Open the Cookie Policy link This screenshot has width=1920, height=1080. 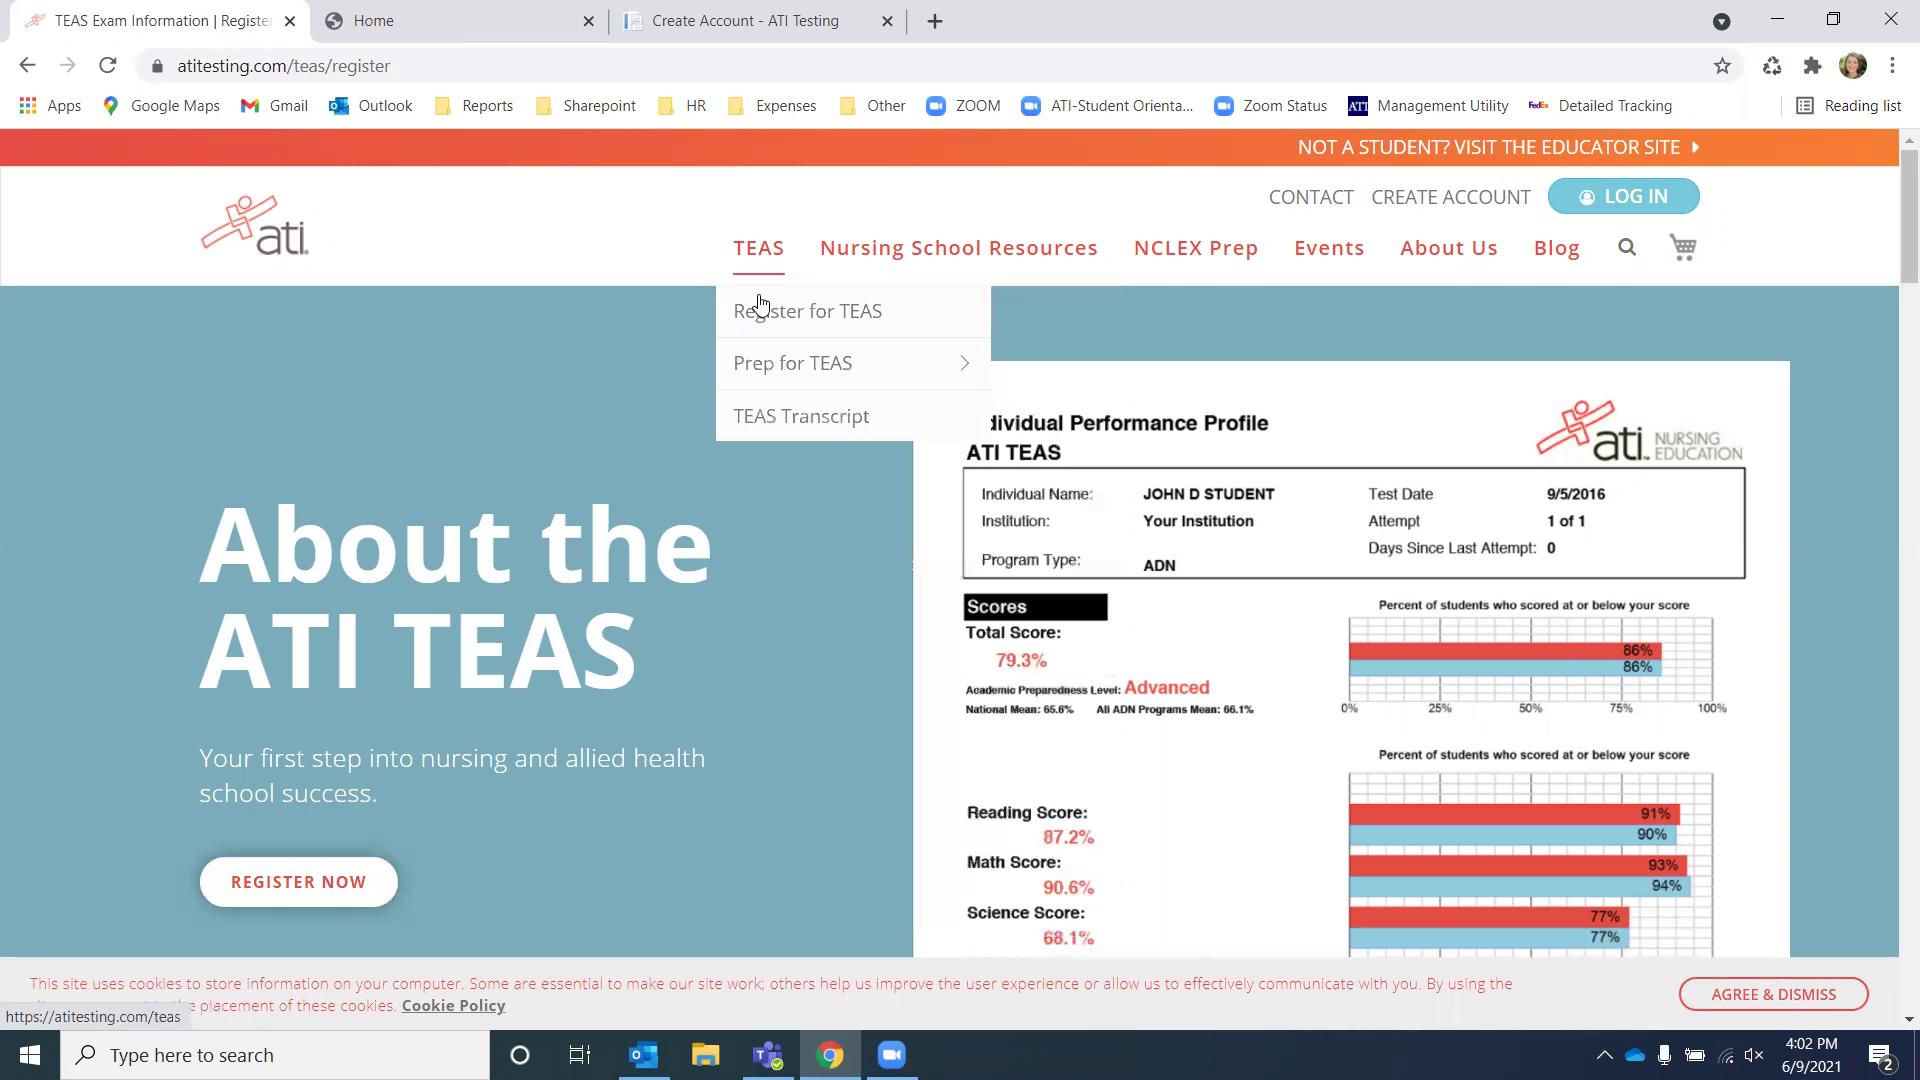coord(453,1006)
